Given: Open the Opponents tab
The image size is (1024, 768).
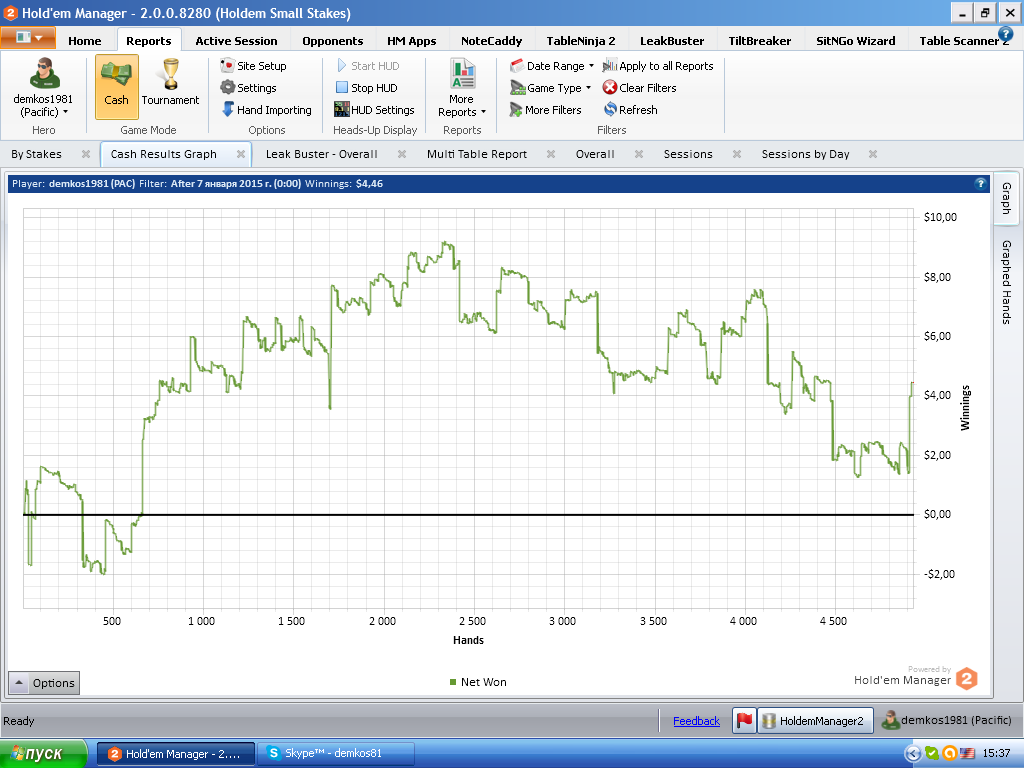Looking at the screenshot, I should [332, 40].
